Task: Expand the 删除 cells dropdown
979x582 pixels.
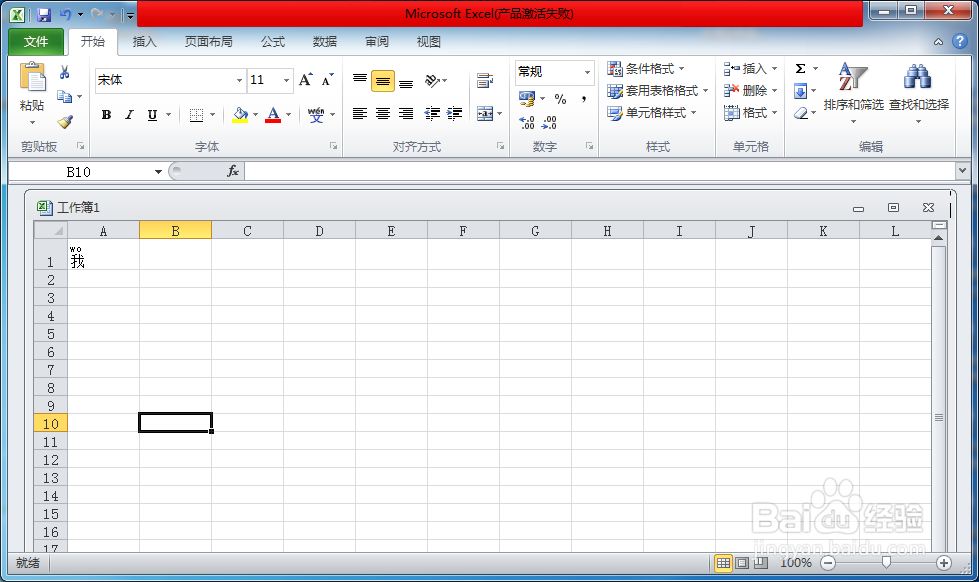Action: pyautogui.click(x=774, y=91)
